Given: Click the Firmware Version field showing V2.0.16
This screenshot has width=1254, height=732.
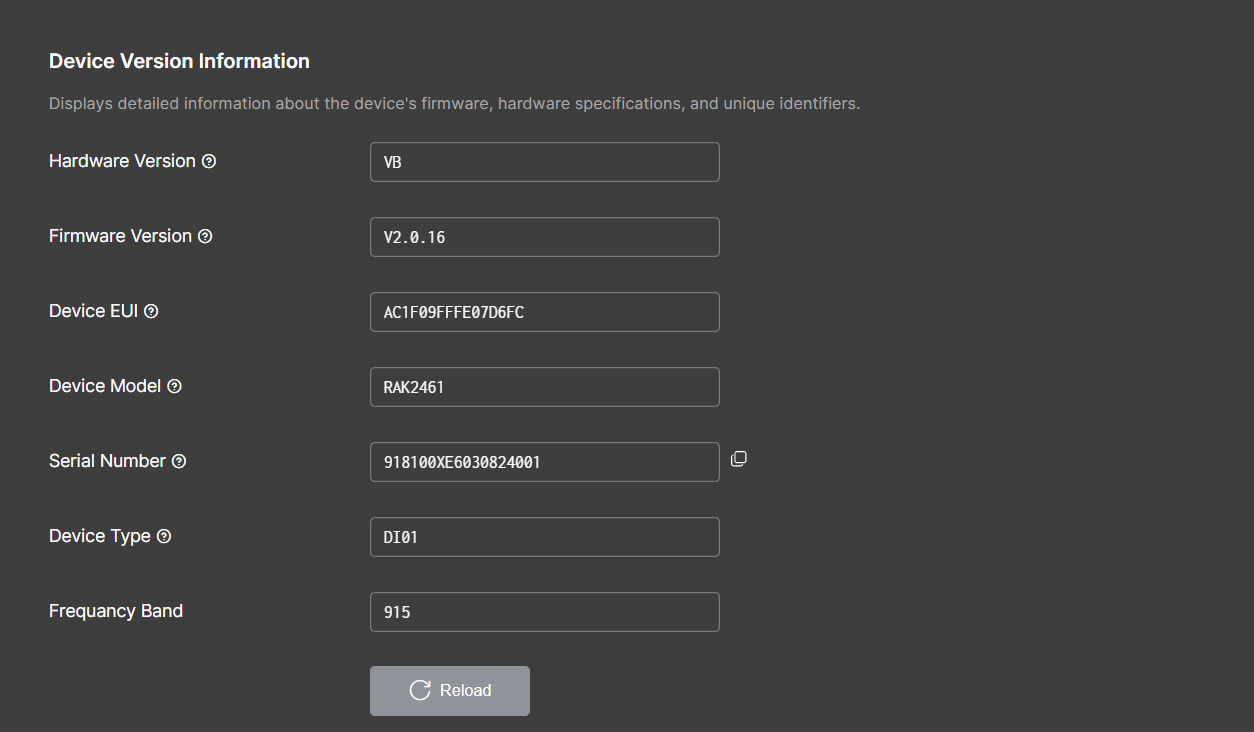Looking at the screenshot, I should (544, 236).
